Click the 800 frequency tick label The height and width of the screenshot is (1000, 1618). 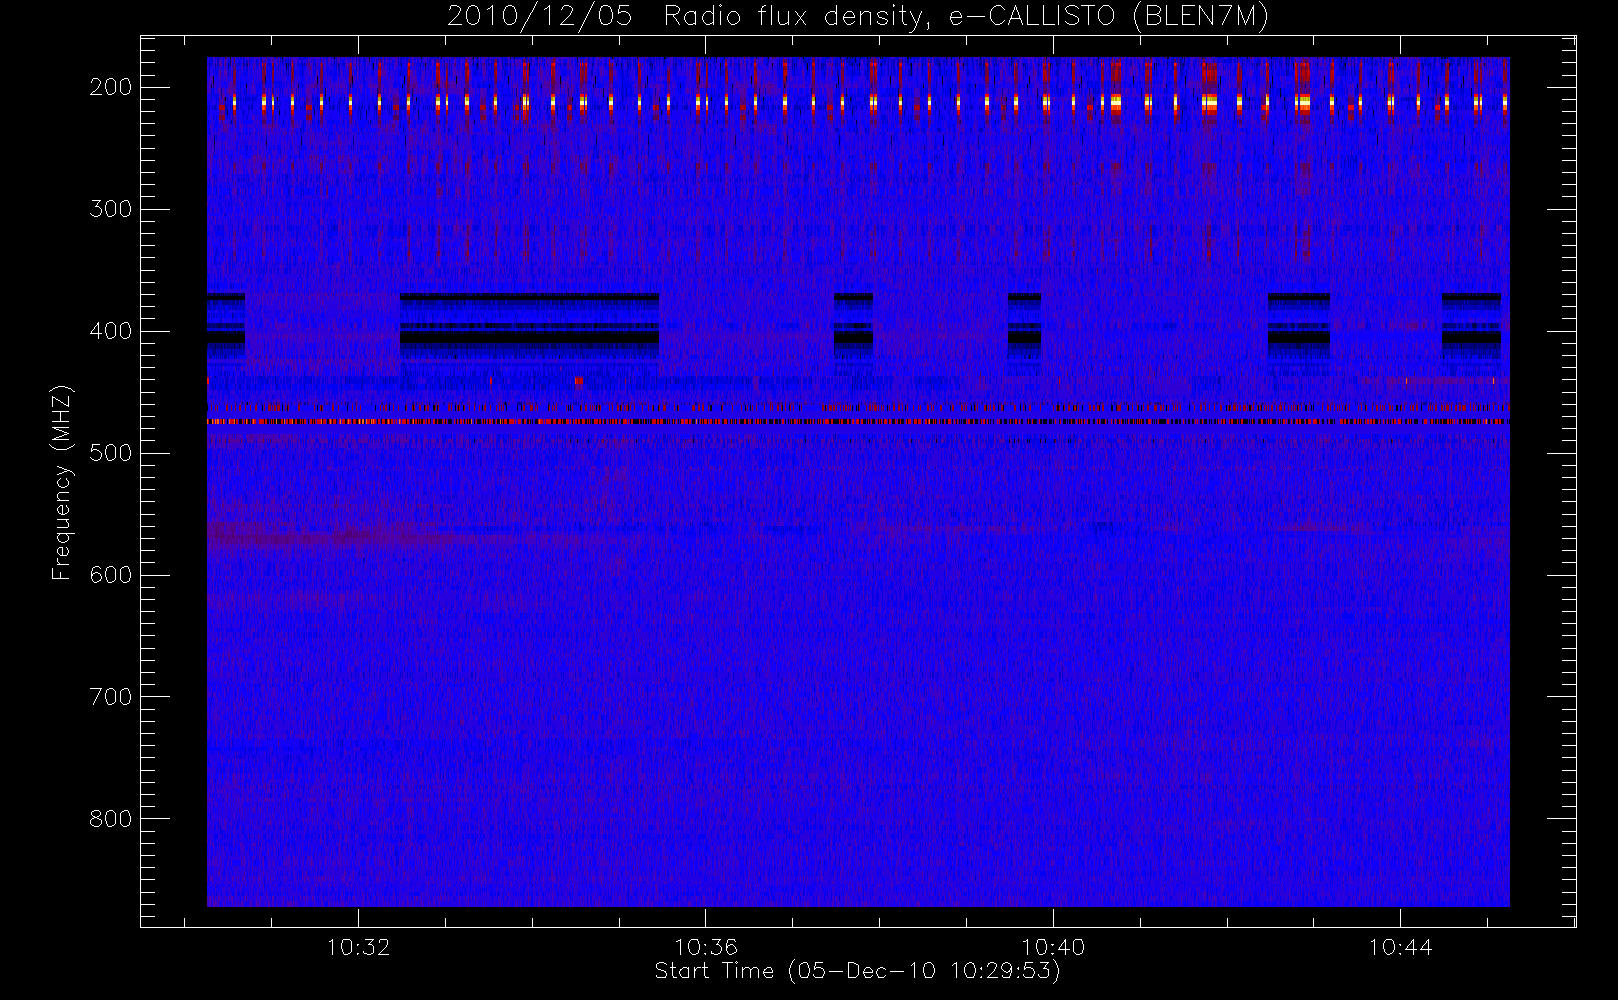(x=111, y=819)
